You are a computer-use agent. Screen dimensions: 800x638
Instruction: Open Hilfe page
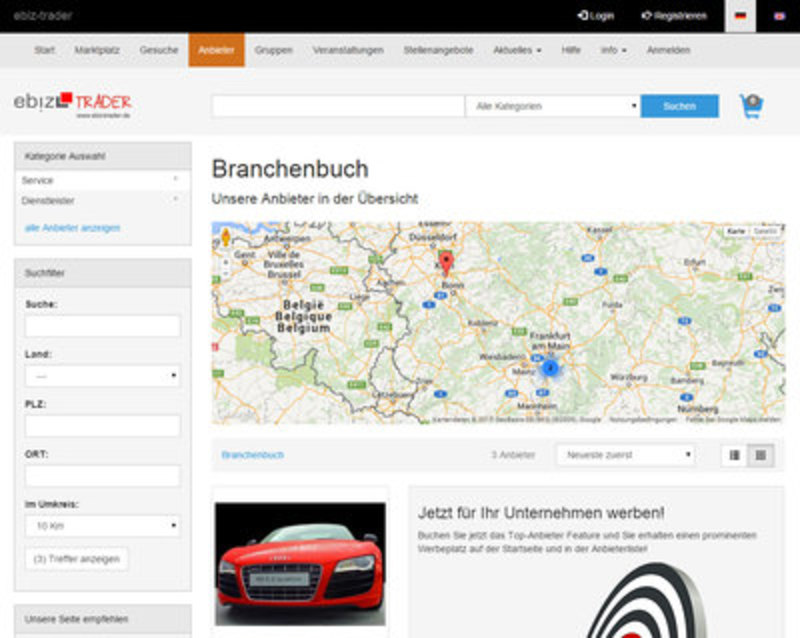point(571,50)
